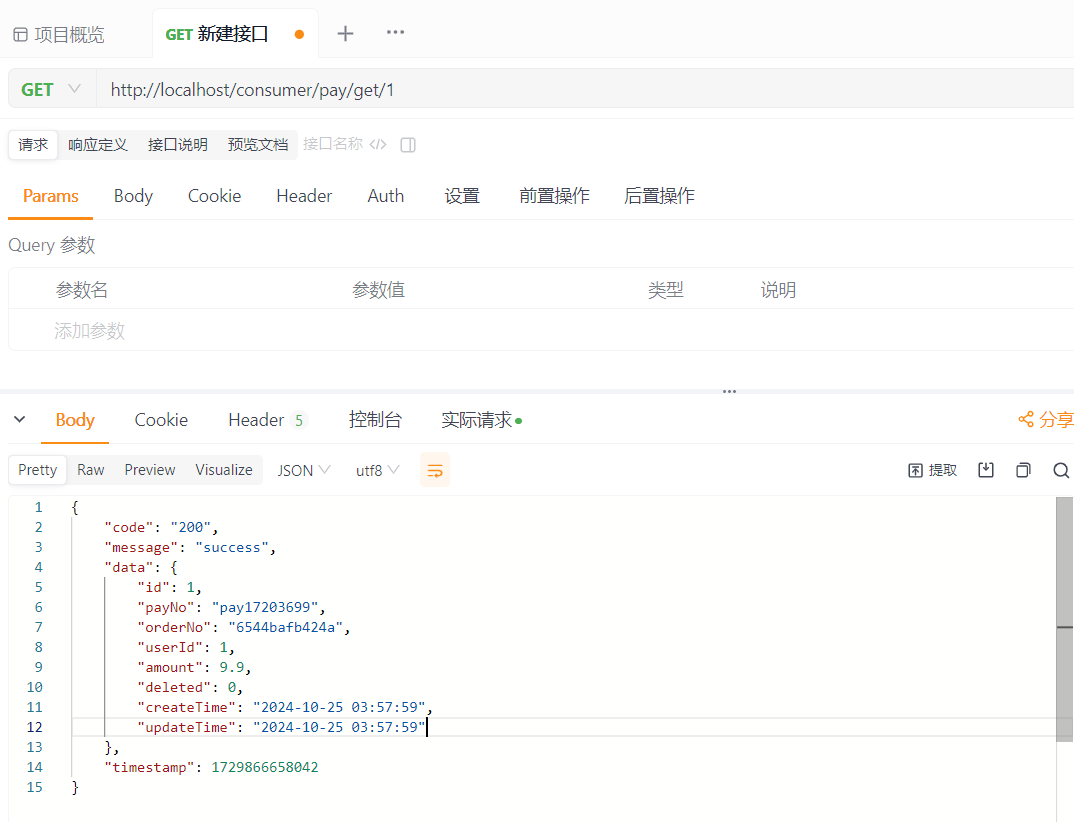Viewport: 1074px width, 822px height.
Task: Click the copy response icon
Action: (x=1023, y=470)
